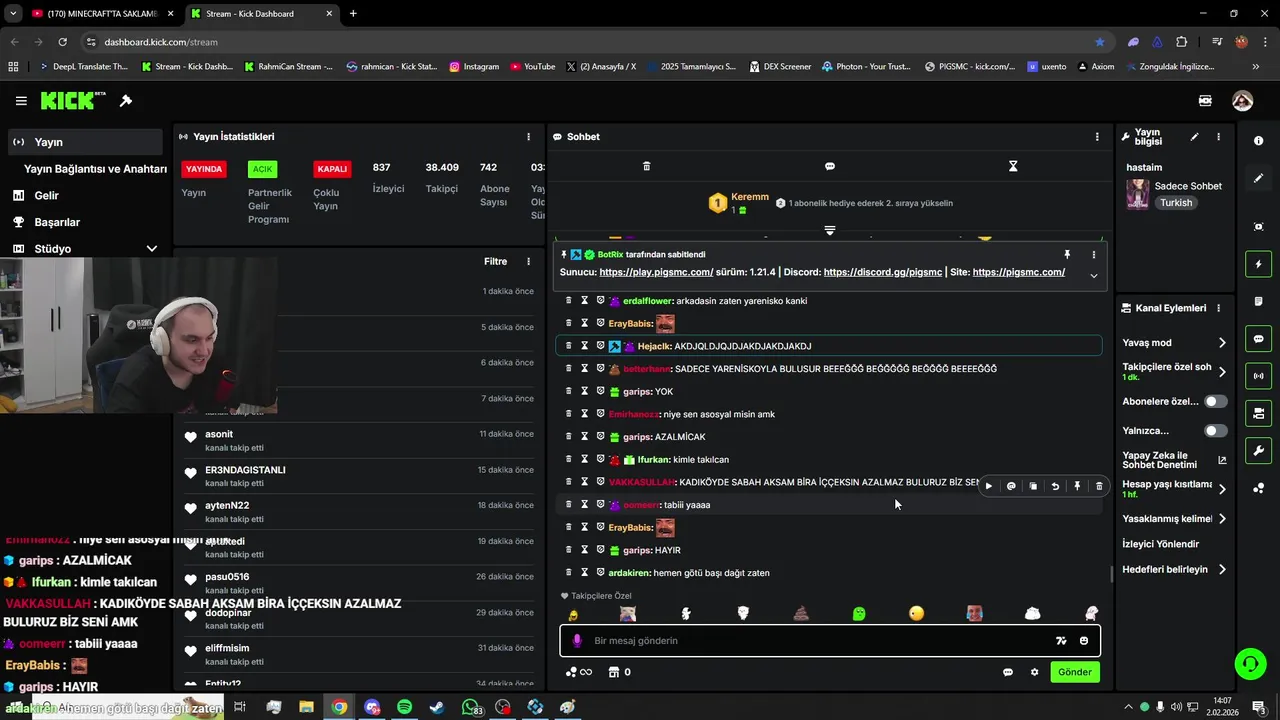The height and width of the screenshot is (720, 1280).
Task: Open the Chrome tab search dropdown
Action: coord(13,14)
